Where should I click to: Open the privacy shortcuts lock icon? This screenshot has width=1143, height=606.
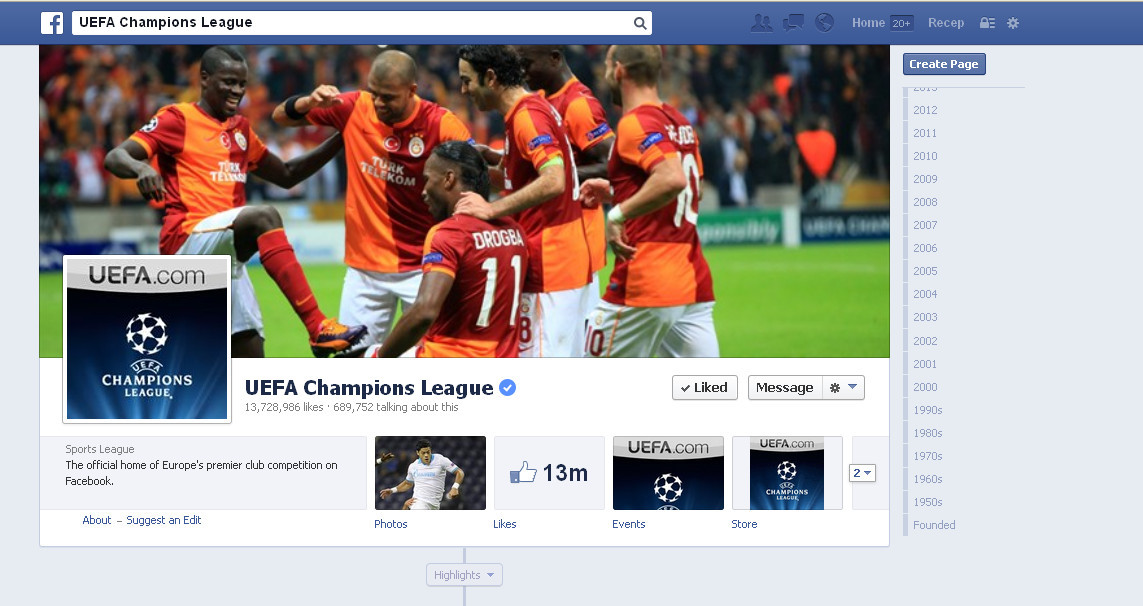[987, 23]
